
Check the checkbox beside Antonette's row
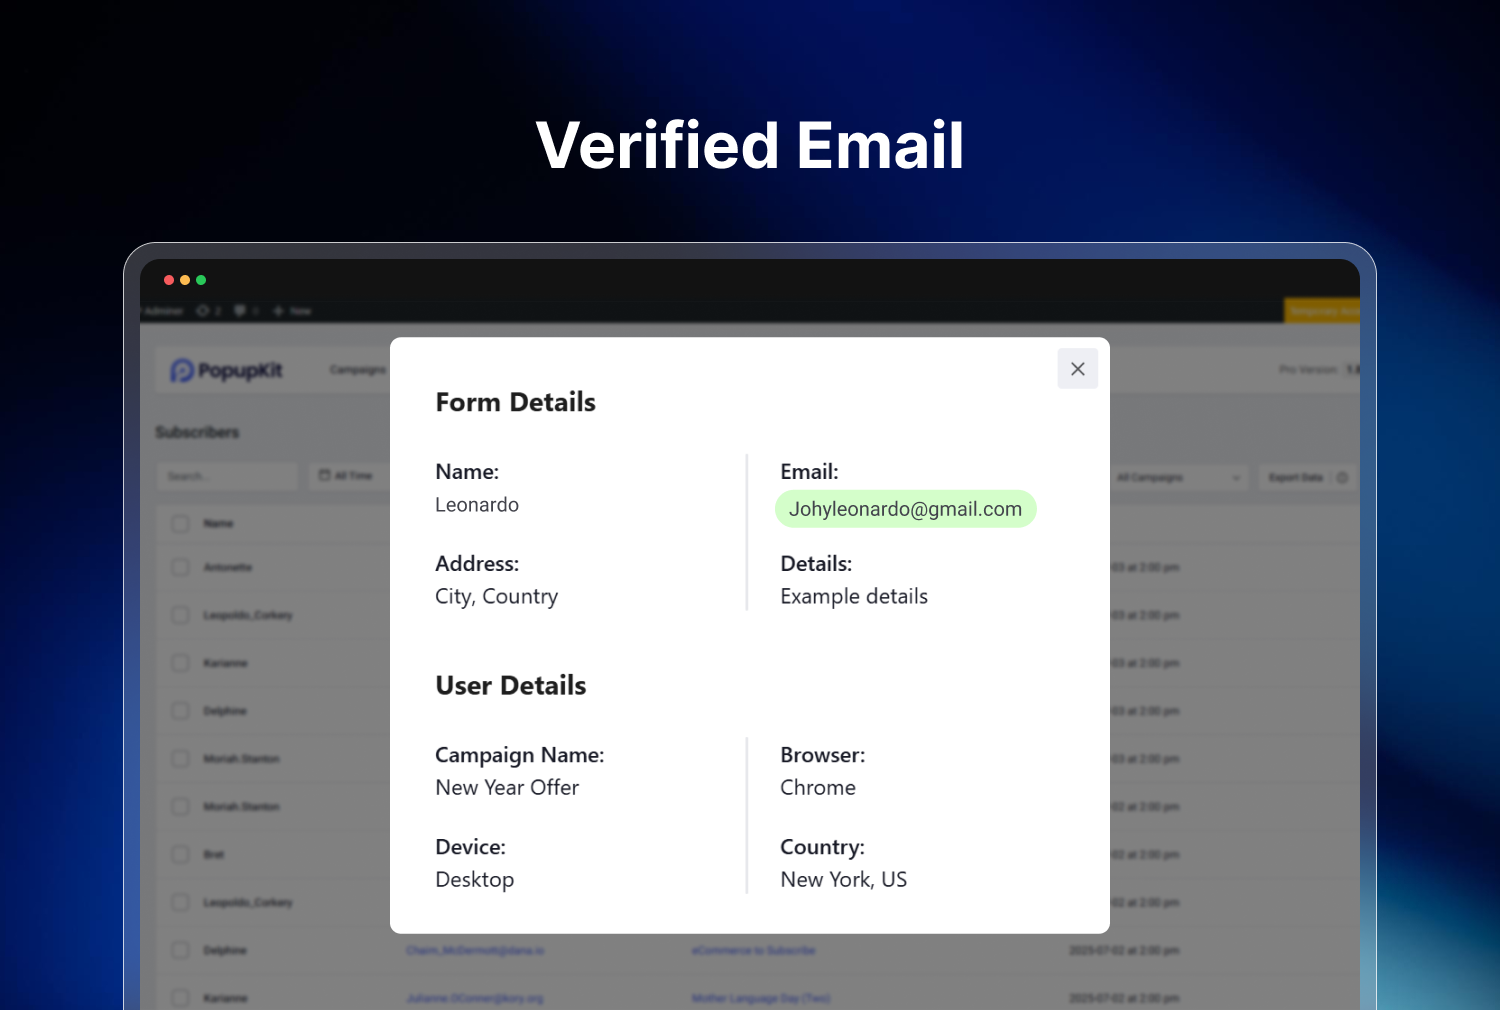coord(179,567)
